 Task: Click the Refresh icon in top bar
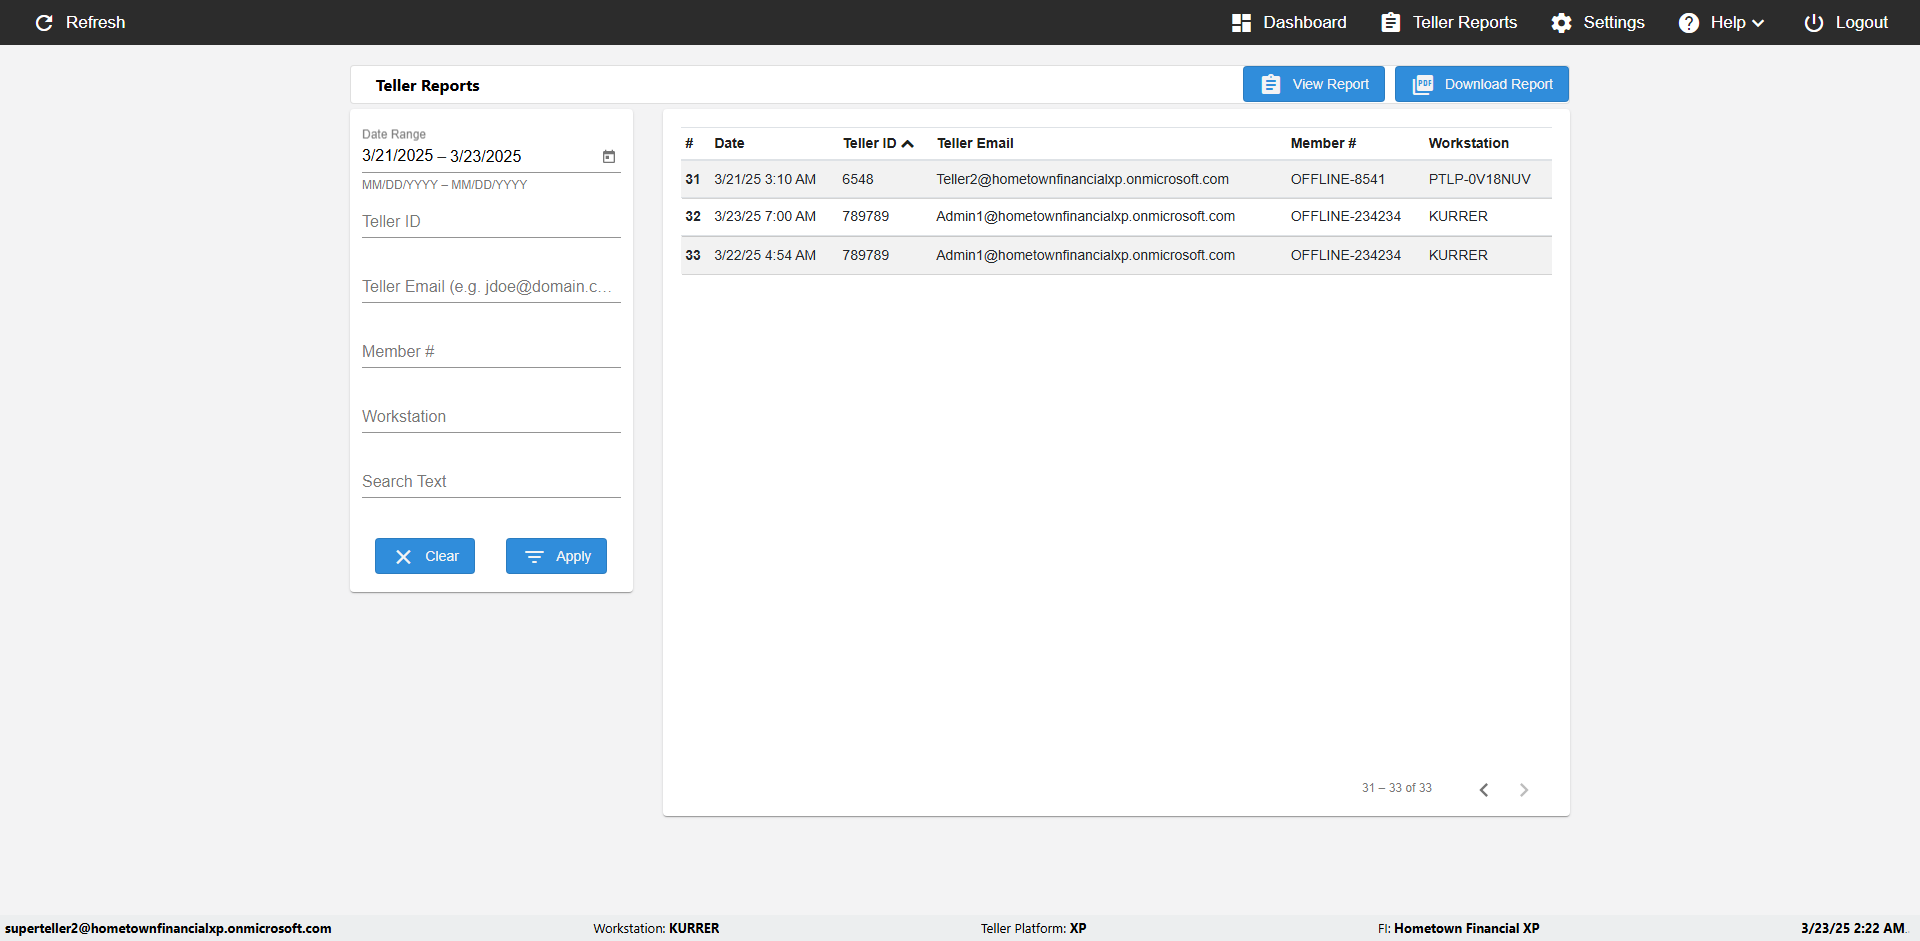coord(44,22)
